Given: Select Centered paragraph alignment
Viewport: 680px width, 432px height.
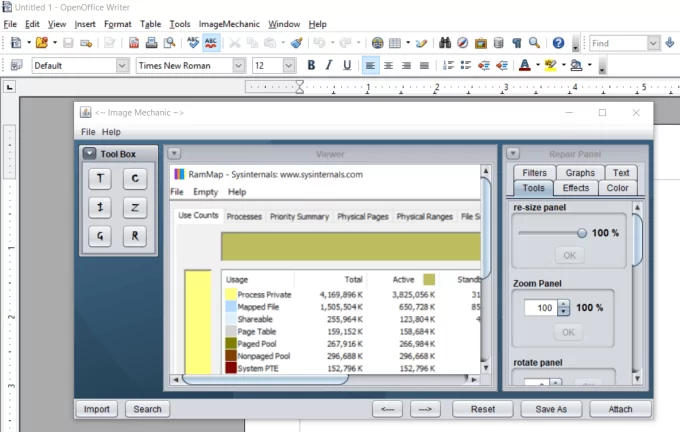Looking at the screenshot, I should pos(388,65).
